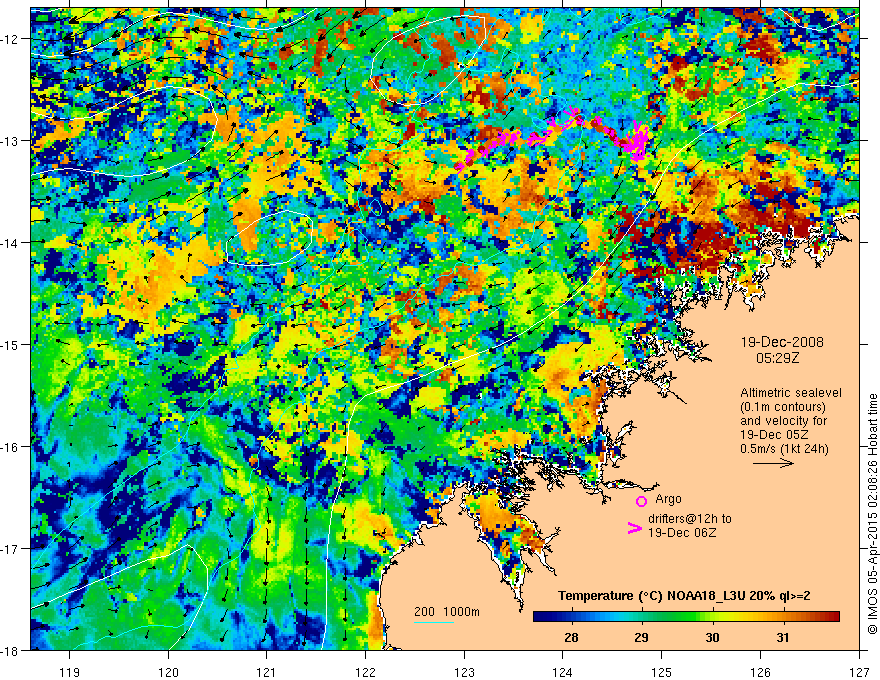Click the IMOS copyright timestamp text
The width and height of the screenshot is (880, 680).
873,514
